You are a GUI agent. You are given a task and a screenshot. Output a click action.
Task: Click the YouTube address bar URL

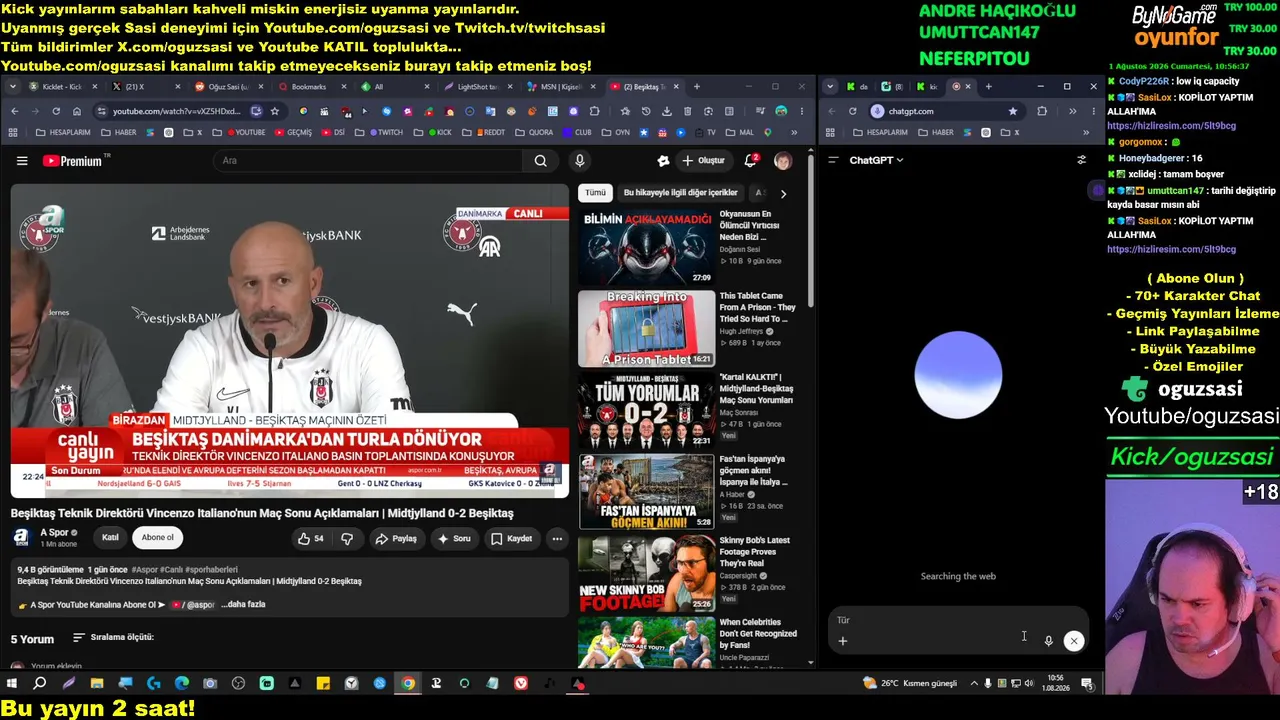[176, 111]
